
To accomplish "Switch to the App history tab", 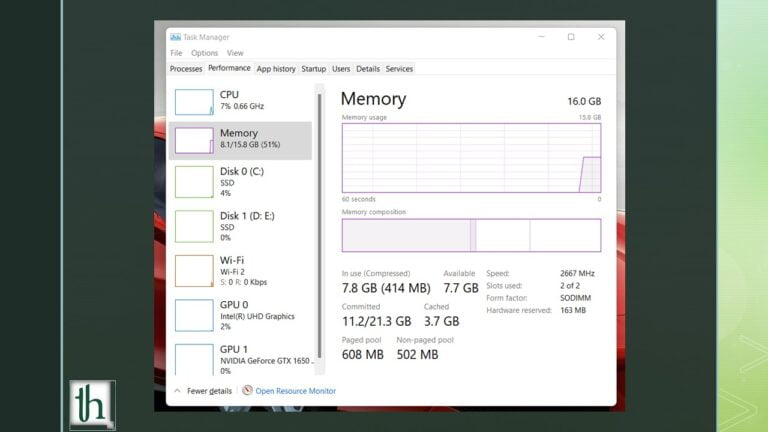I will (276, 69).
